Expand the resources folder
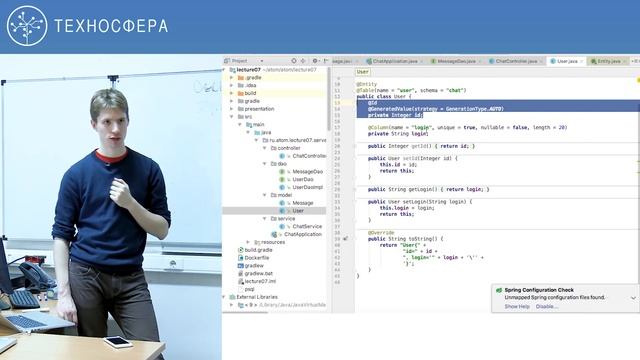Screen dimensions: 640x360 click(x=248, y=242)
